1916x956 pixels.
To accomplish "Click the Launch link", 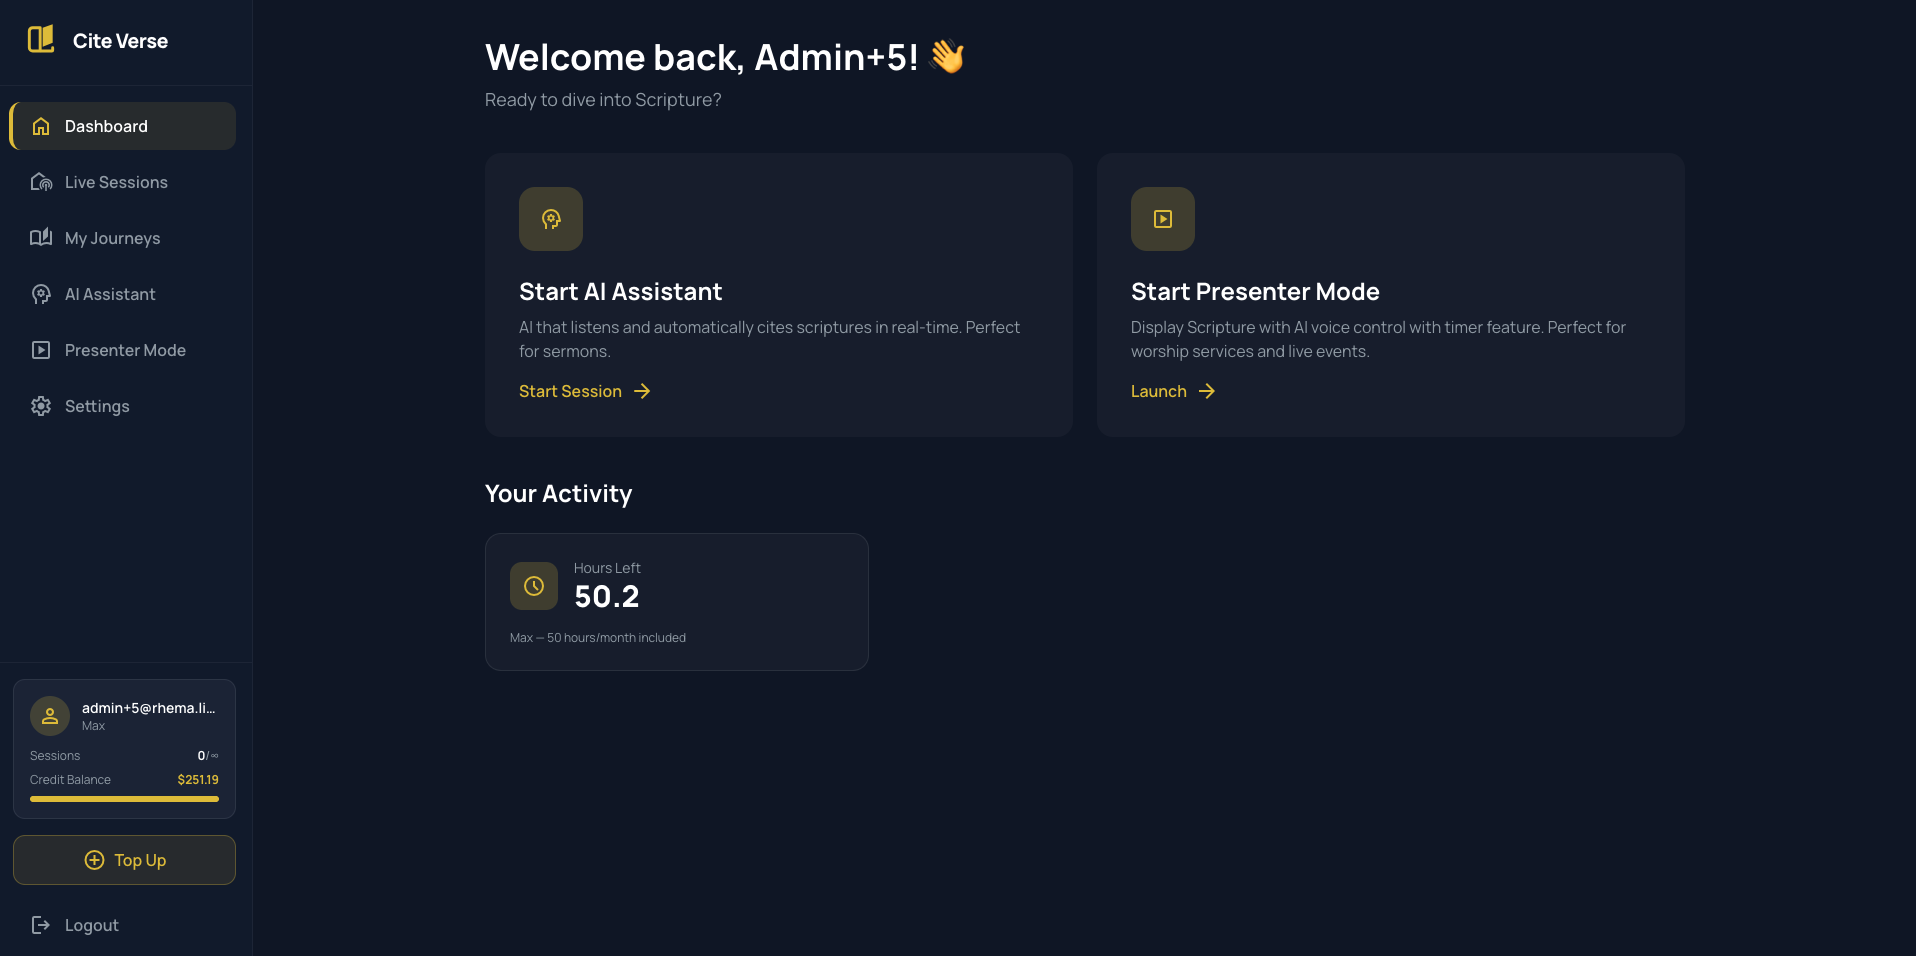I will pyautogui.click(x=1158, y=391).
